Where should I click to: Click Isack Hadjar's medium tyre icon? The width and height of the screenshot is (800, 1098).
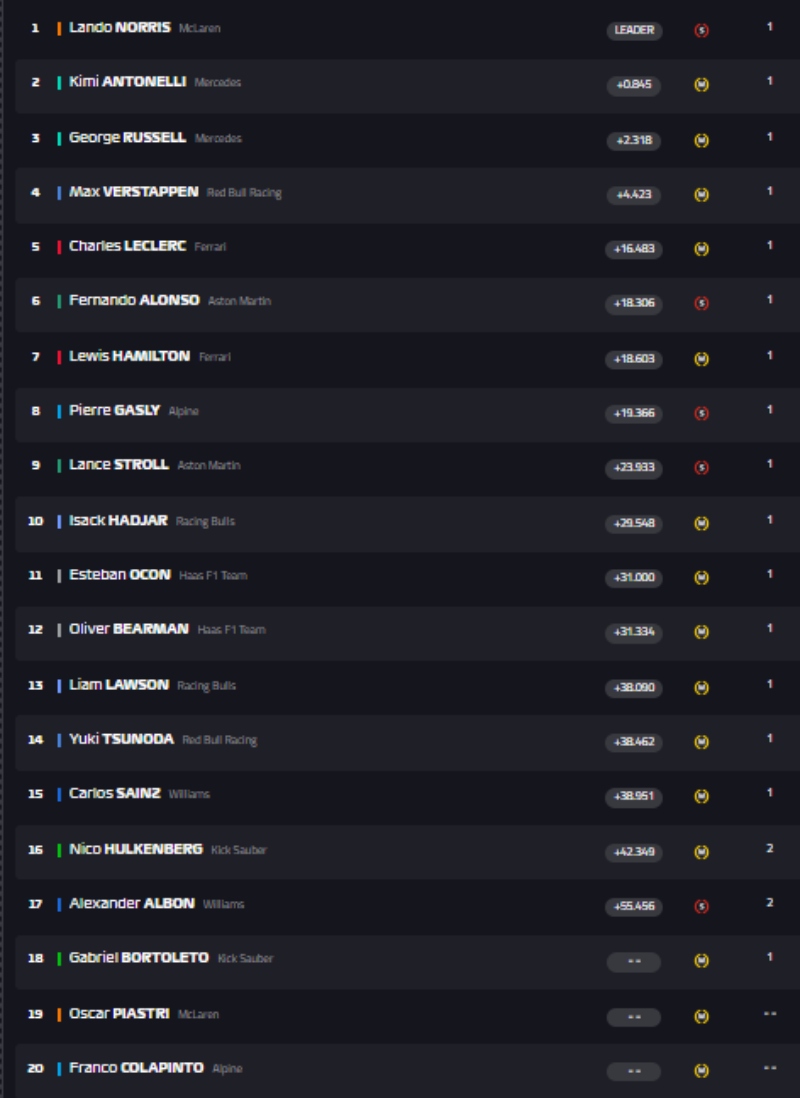pos(701,522)
